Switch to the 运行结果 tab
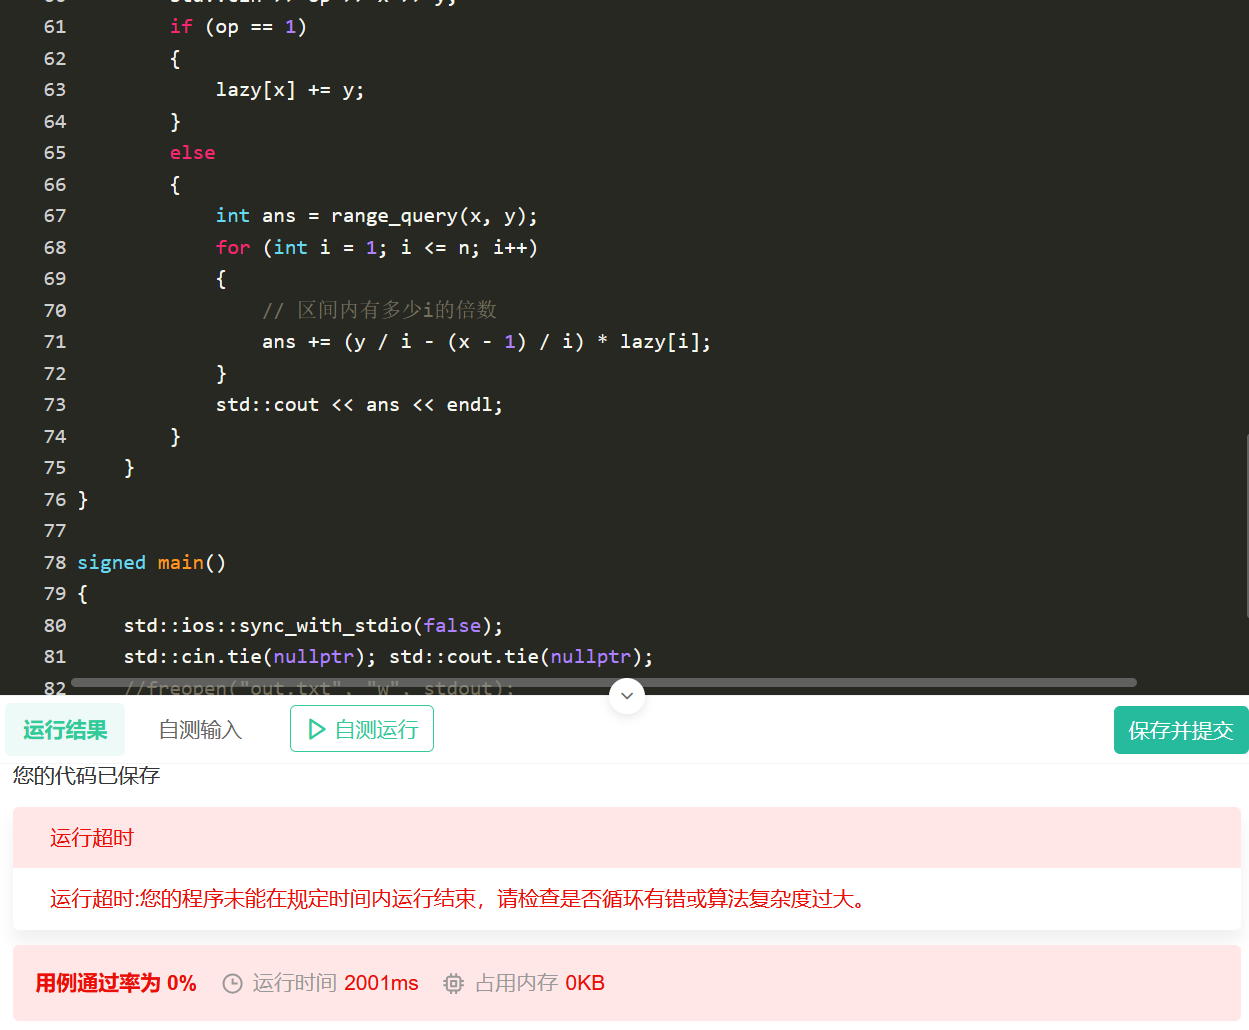 [x=65, y=730]
